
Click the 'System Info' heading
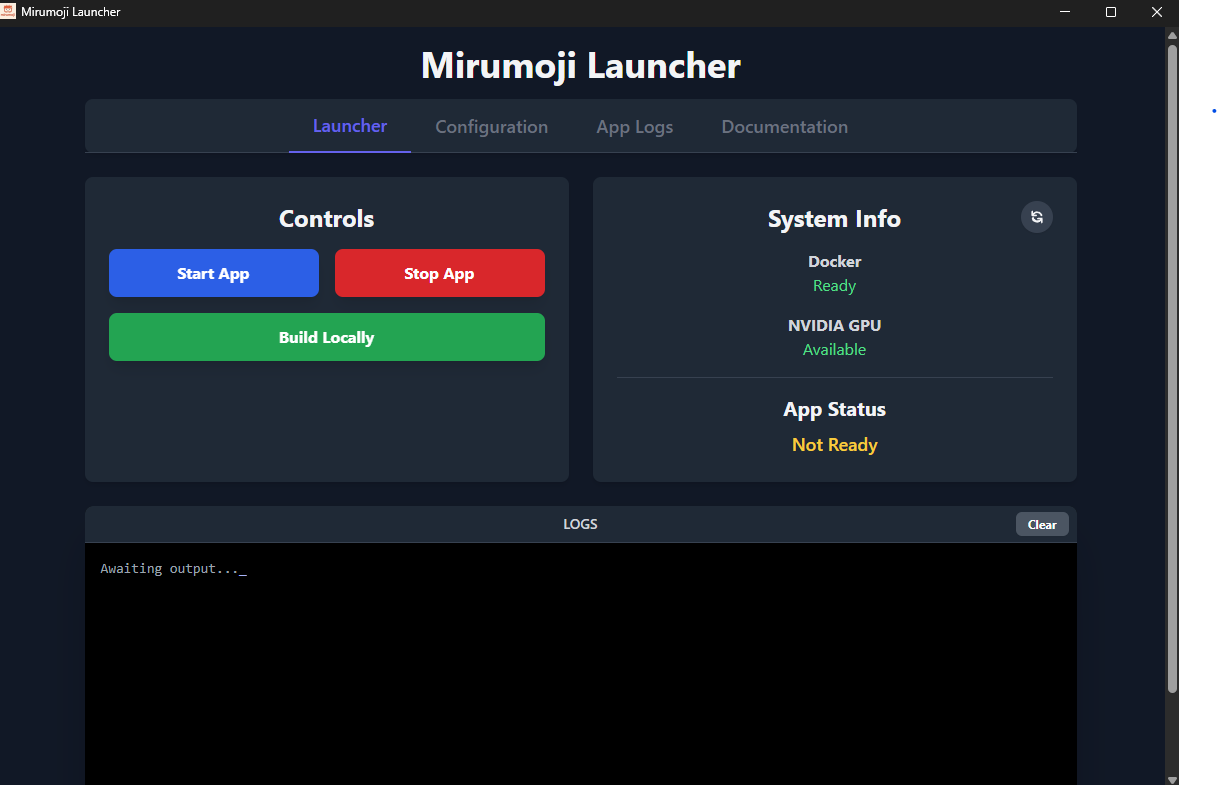835,219
